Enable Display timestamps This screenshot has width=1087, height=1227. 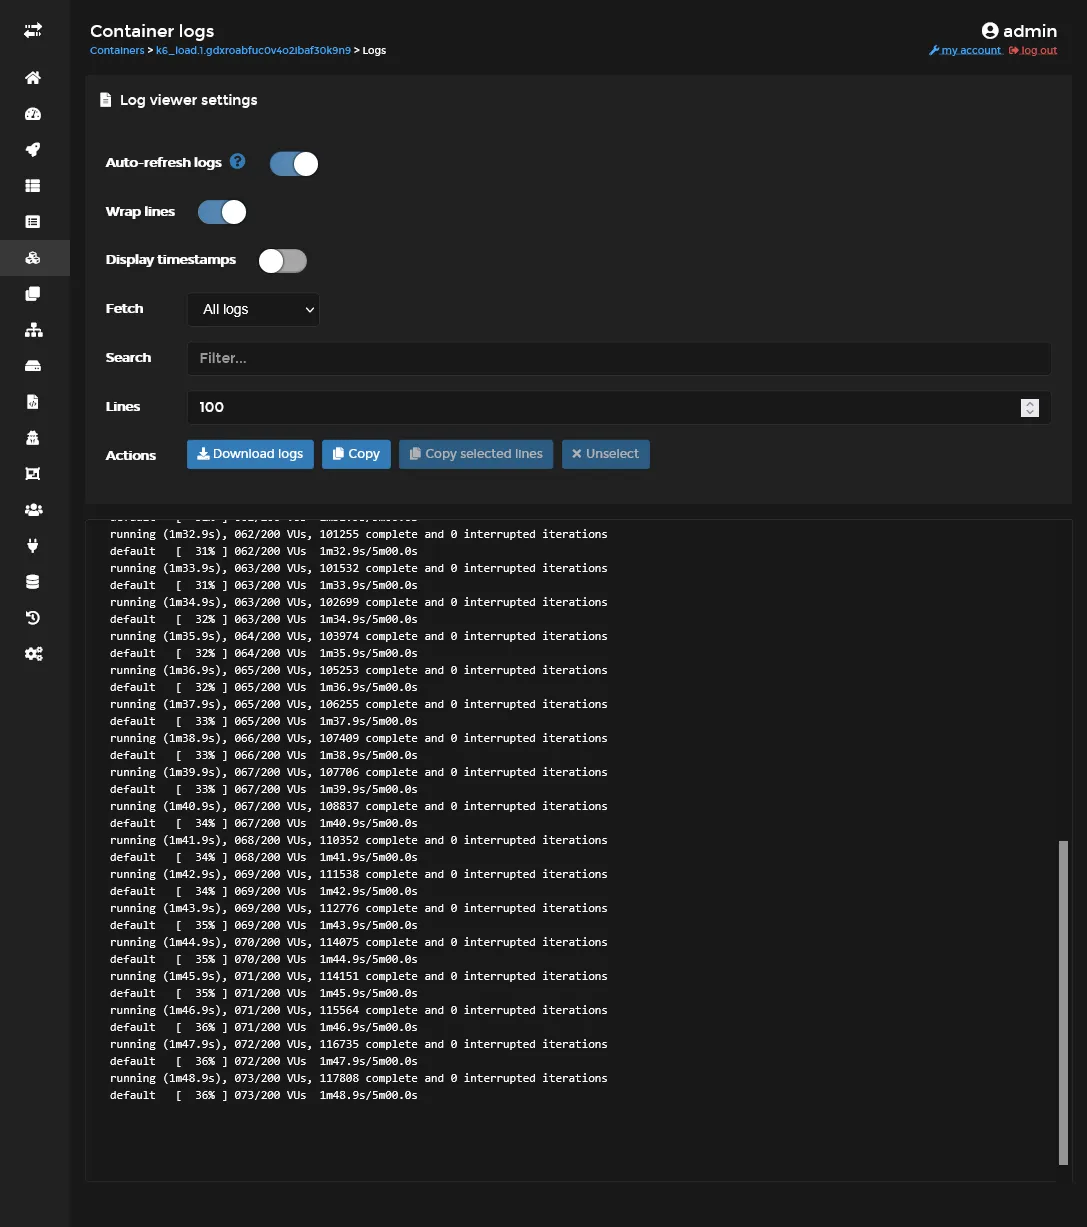tap(282, 260)
